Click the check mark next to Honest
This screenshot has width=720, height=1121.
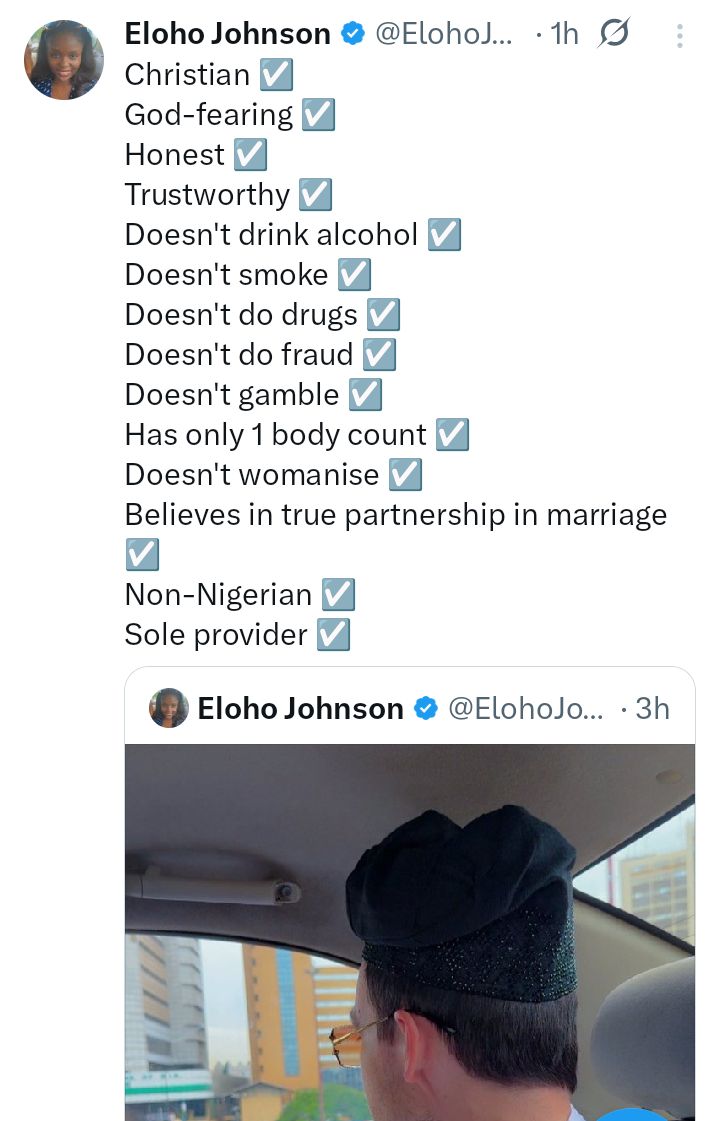pyautogui.click(x=250, y=155)
